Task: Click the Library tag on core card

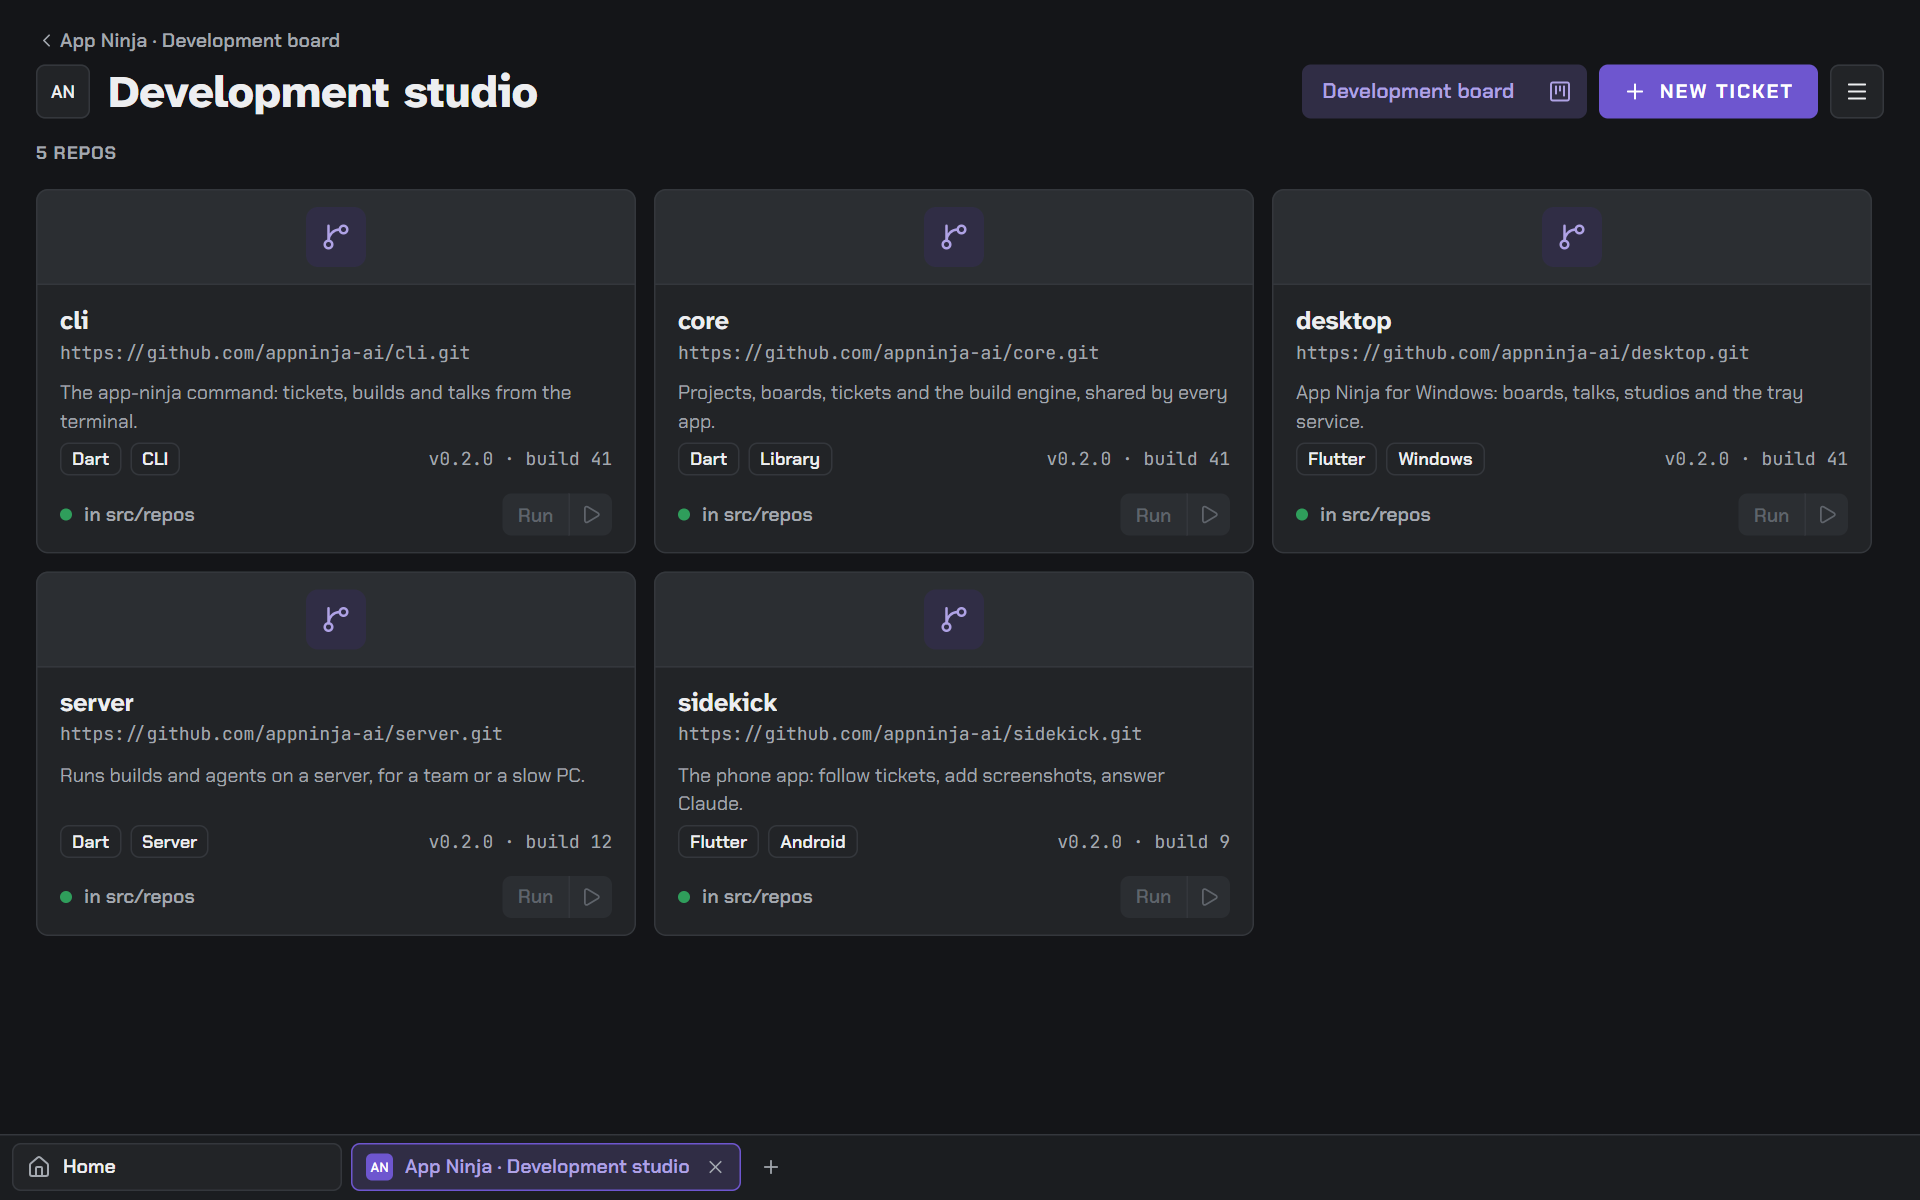Action: tap(790, 459)
